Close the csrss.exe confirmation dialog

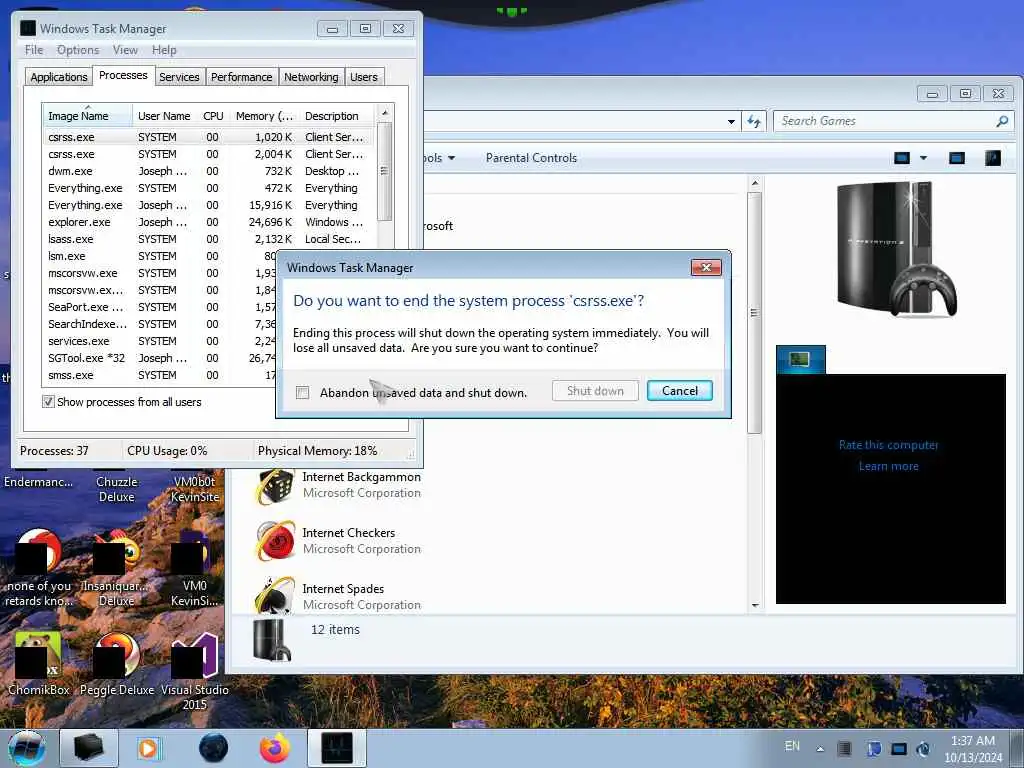(x=706, y=268)
